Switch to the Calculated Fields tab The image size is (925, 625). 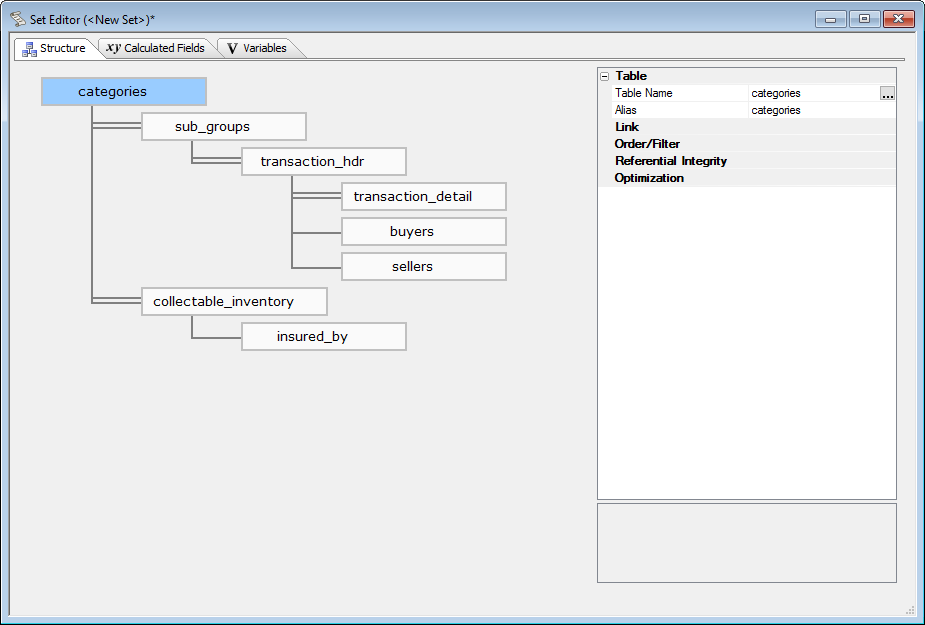(156, 48)
